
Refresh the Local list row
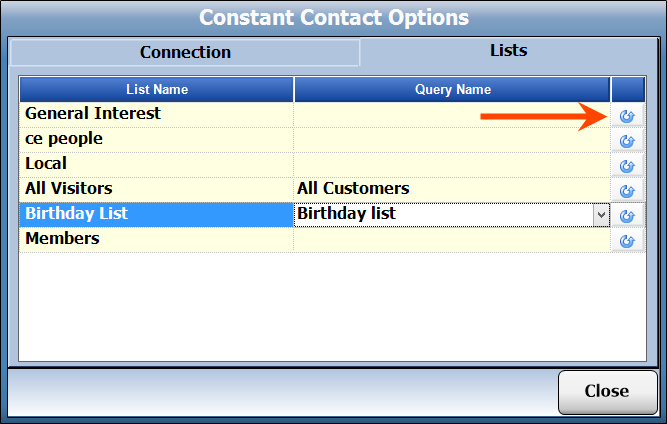pos(627,165)
